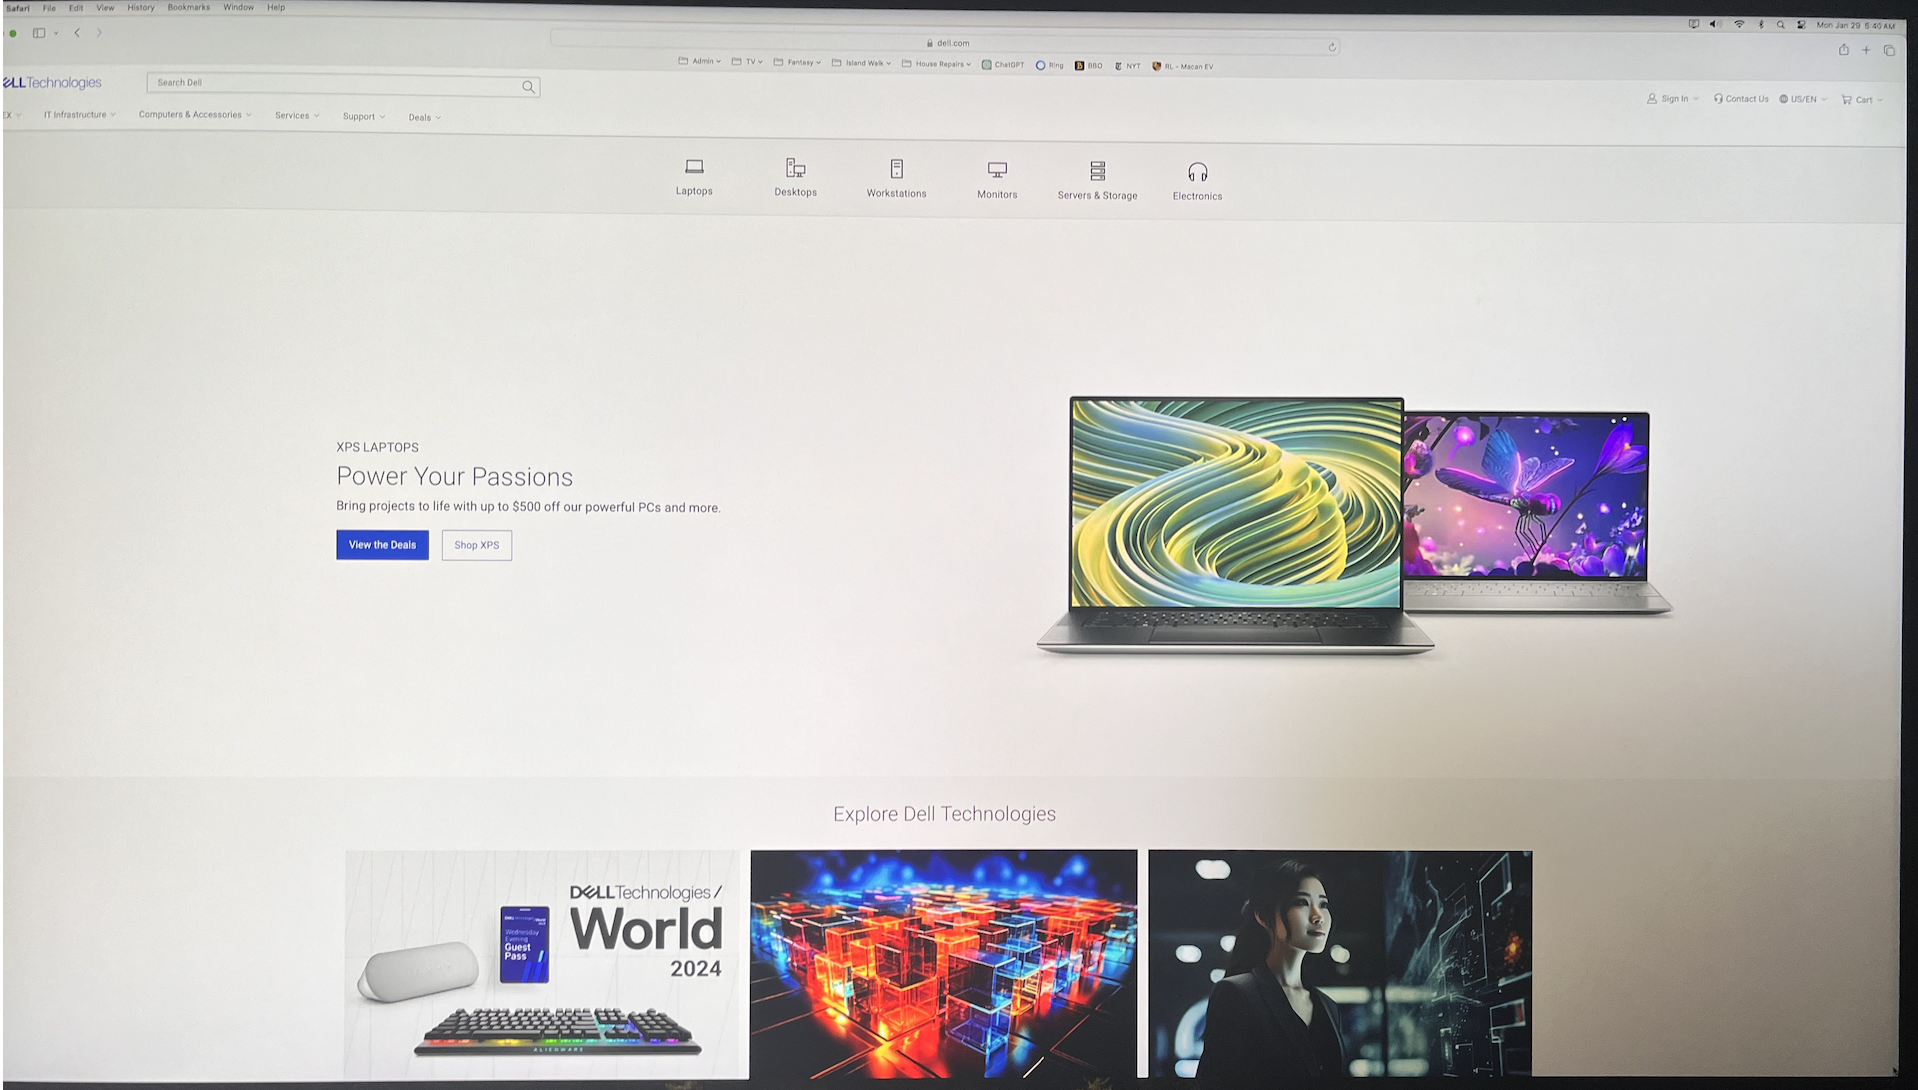The image size is (1918, 1090).
Task: Open the Help menu
Action: point(276,7)
